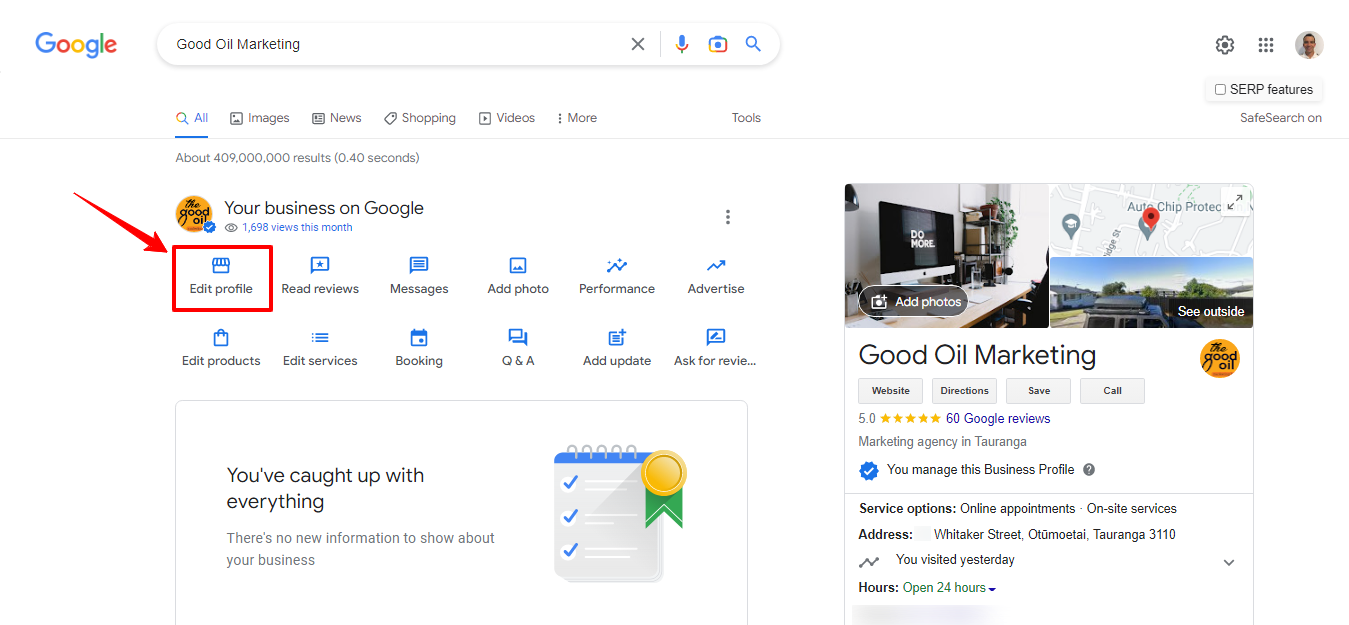This screenshot has height=625, width=1349.
Task: Switch to the Shopping tab
Action: (x=420, y=118)
